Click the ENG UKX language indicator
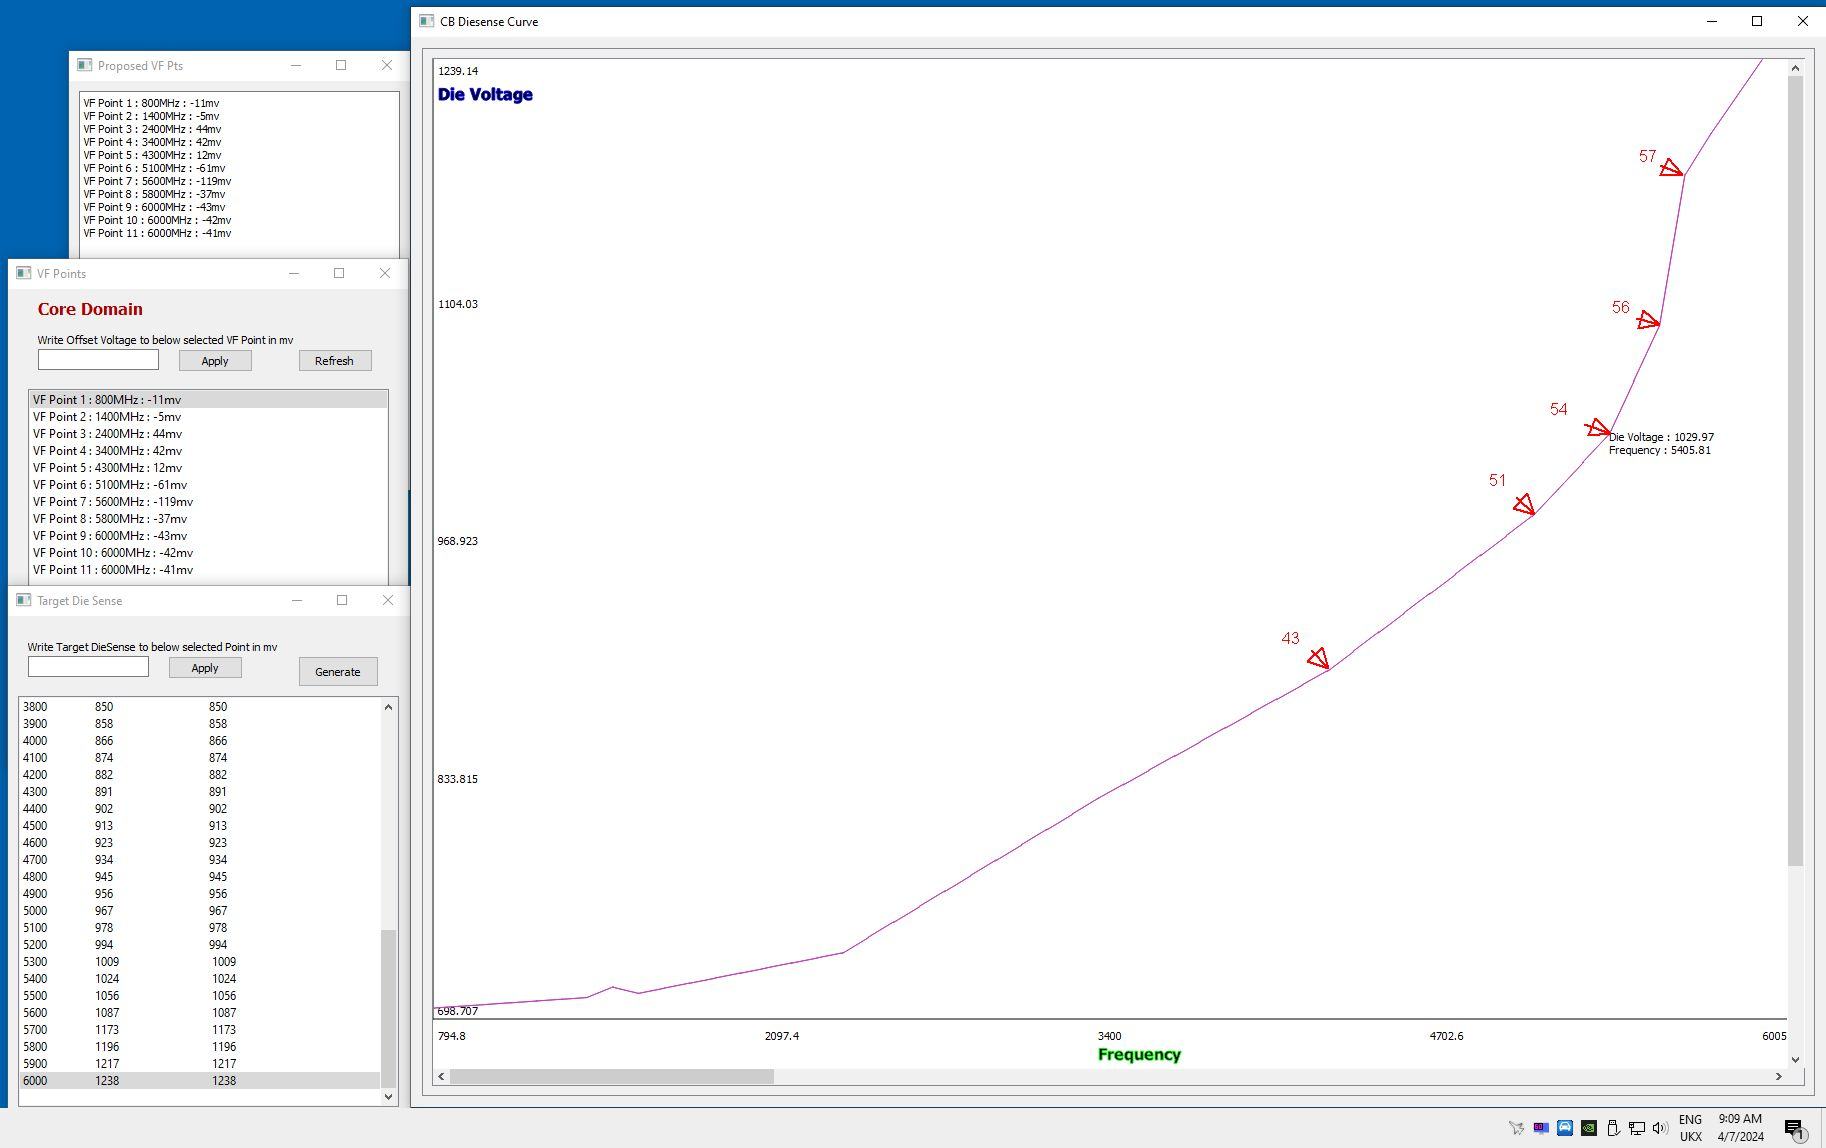Screen dimensions: 1826x1148 (x=1691, y=1128)
